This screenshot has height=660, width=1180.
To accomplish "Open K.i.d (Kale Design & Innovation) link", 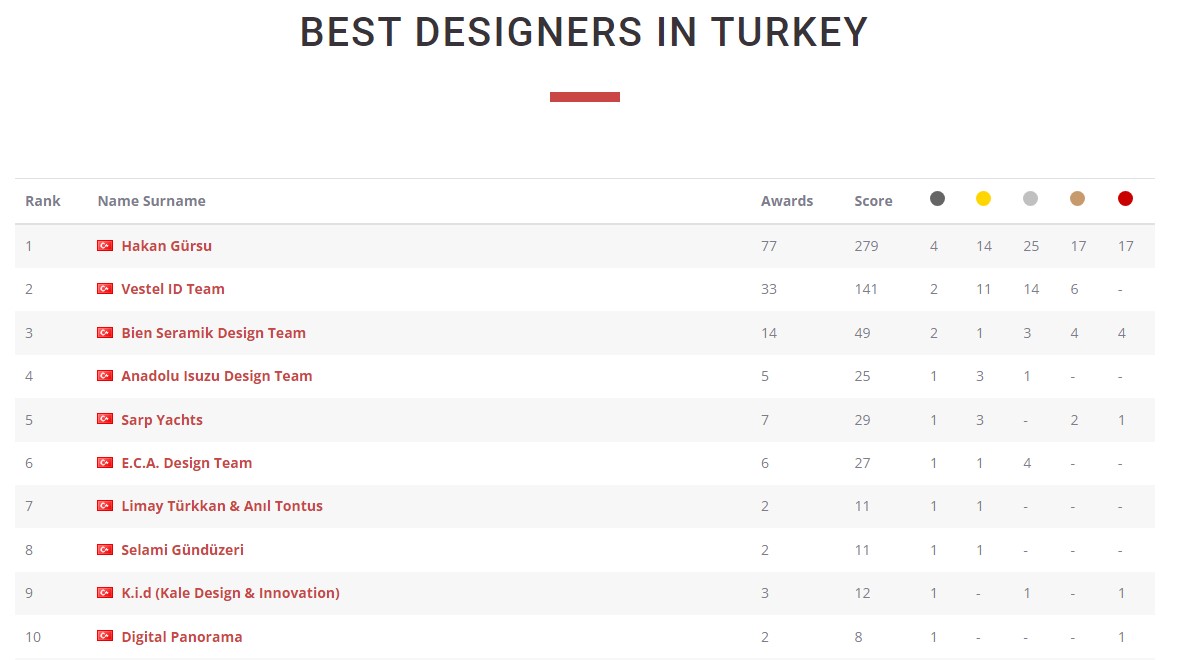I will (230, 593).
